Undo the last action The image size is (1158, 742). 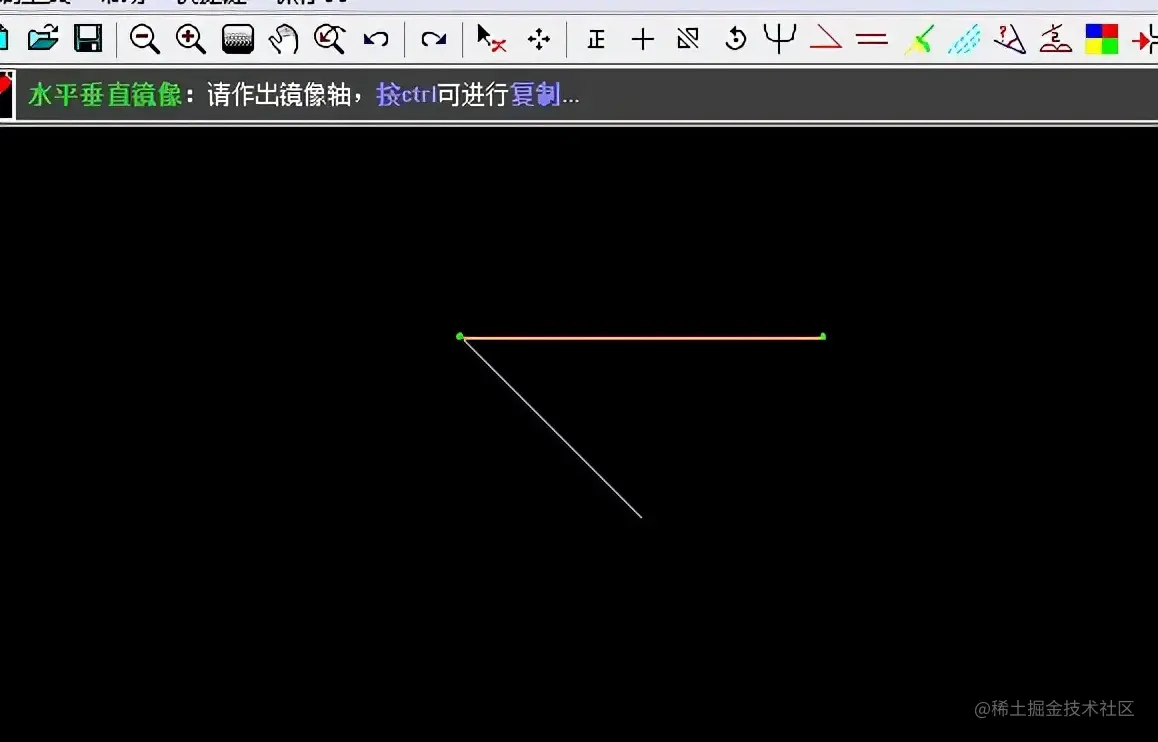pyautogui.click(x=376, y=38)
